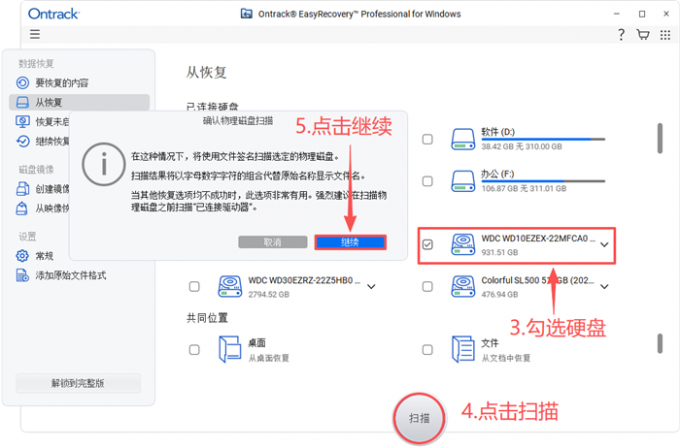Click the 常规 gear icon
The width and height of the screenshot is (680, 448).
click(22, 256)
